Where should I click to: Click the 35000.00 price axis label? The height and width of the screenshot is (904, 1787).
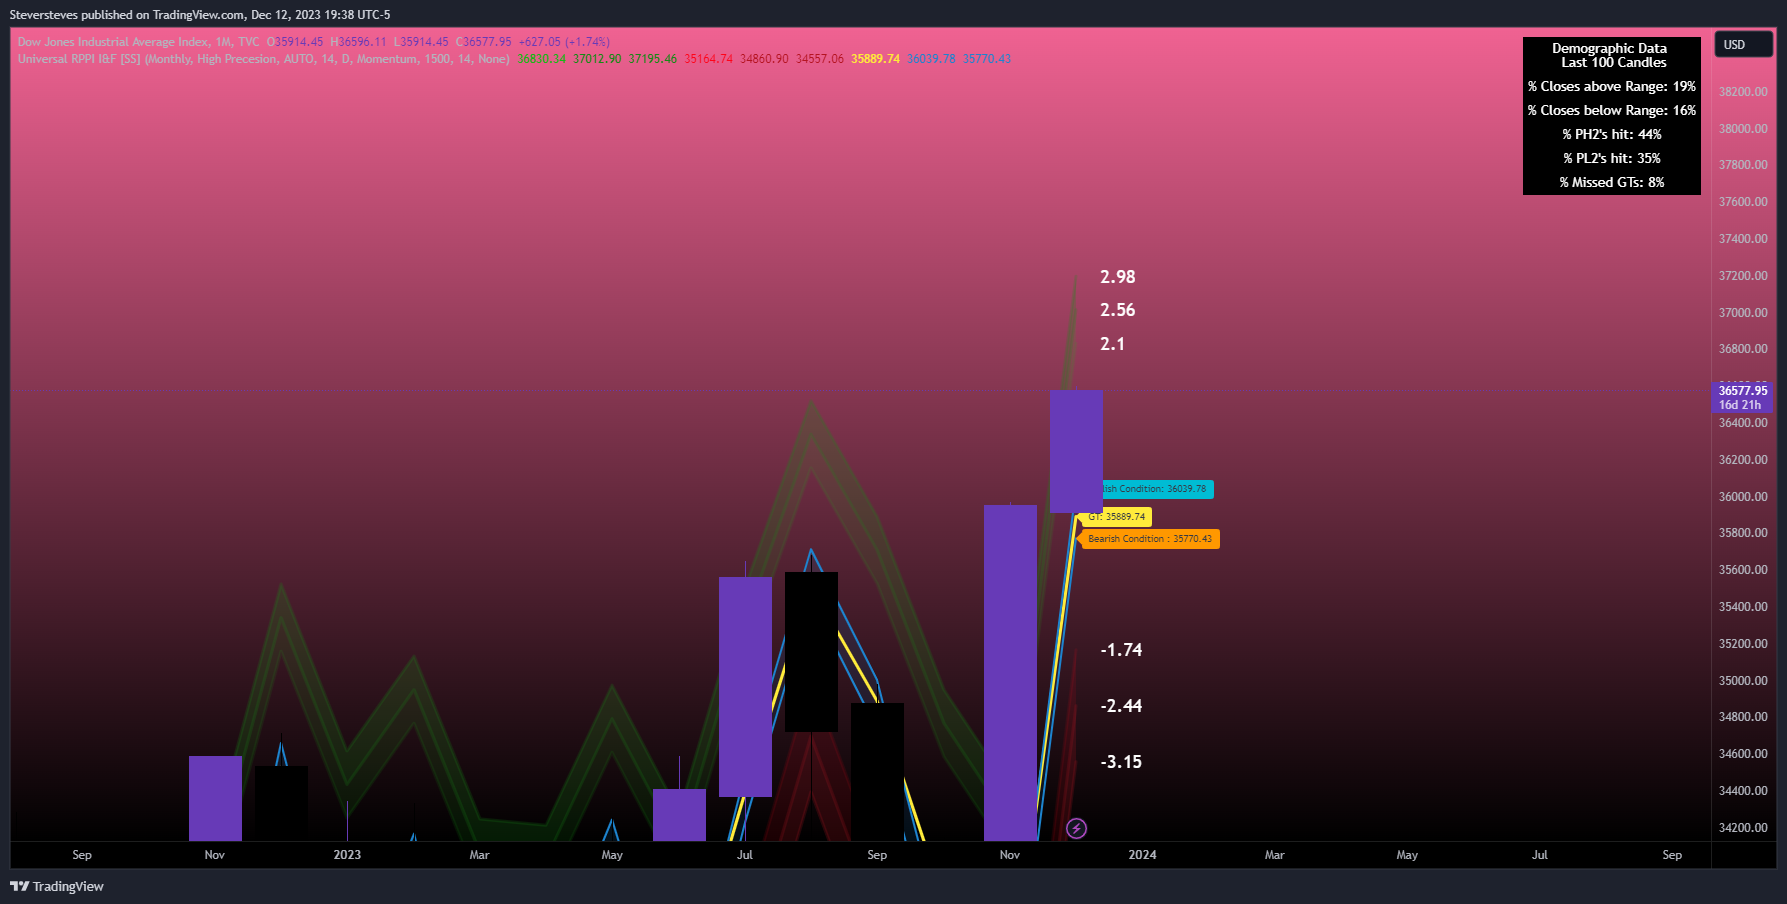[x=1743, y=681]
